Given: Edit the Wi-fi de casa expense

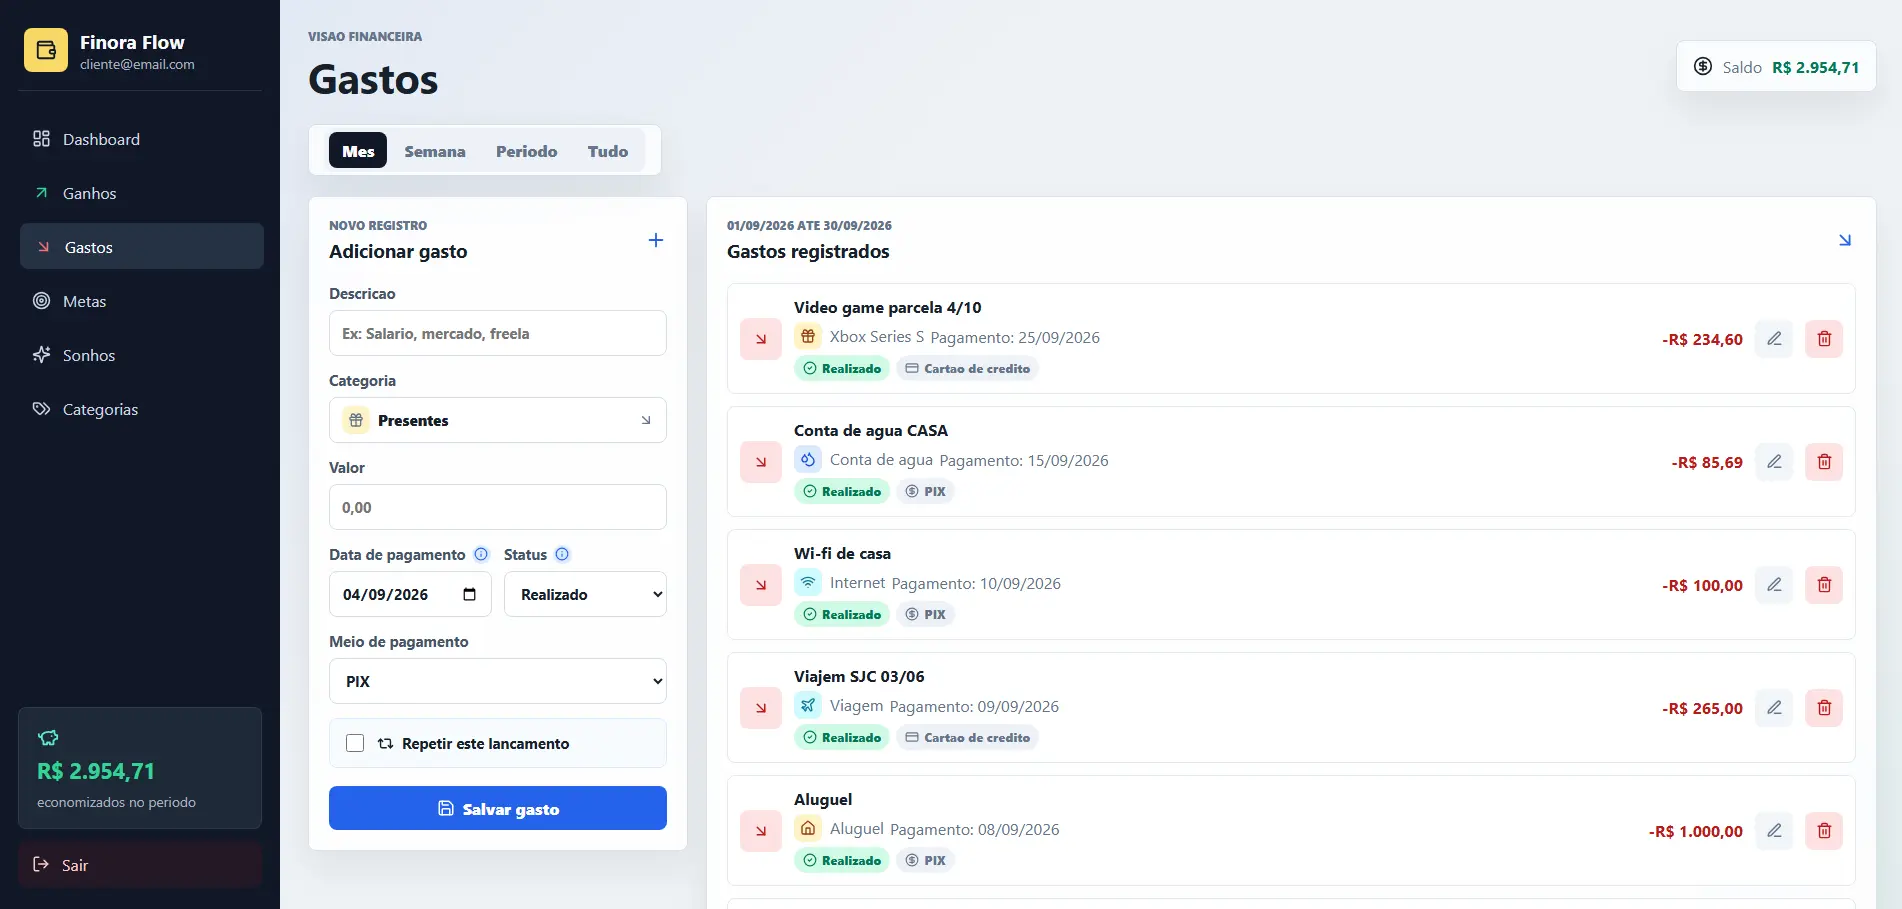Looking at the screenshot, I should (x=1774, y=585).
